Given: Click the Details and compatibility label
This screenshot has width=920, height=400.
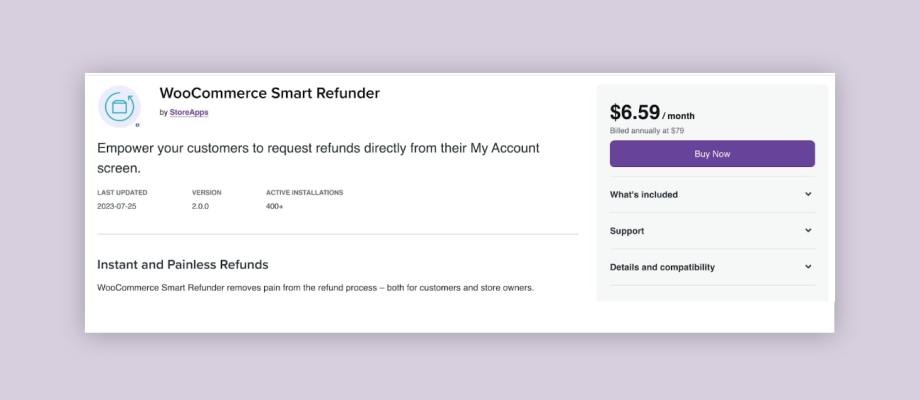Looking at the screenshot, I should (x=662, y=267).
